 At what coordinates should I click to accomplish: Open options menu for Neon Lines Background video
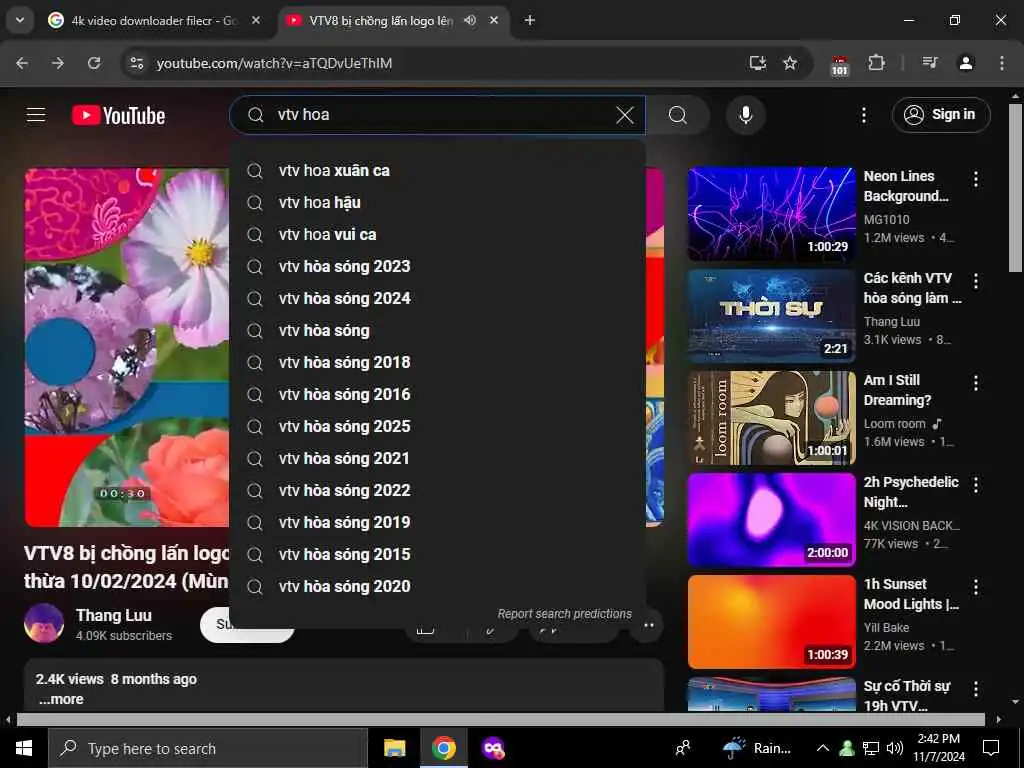pos(976,179)
